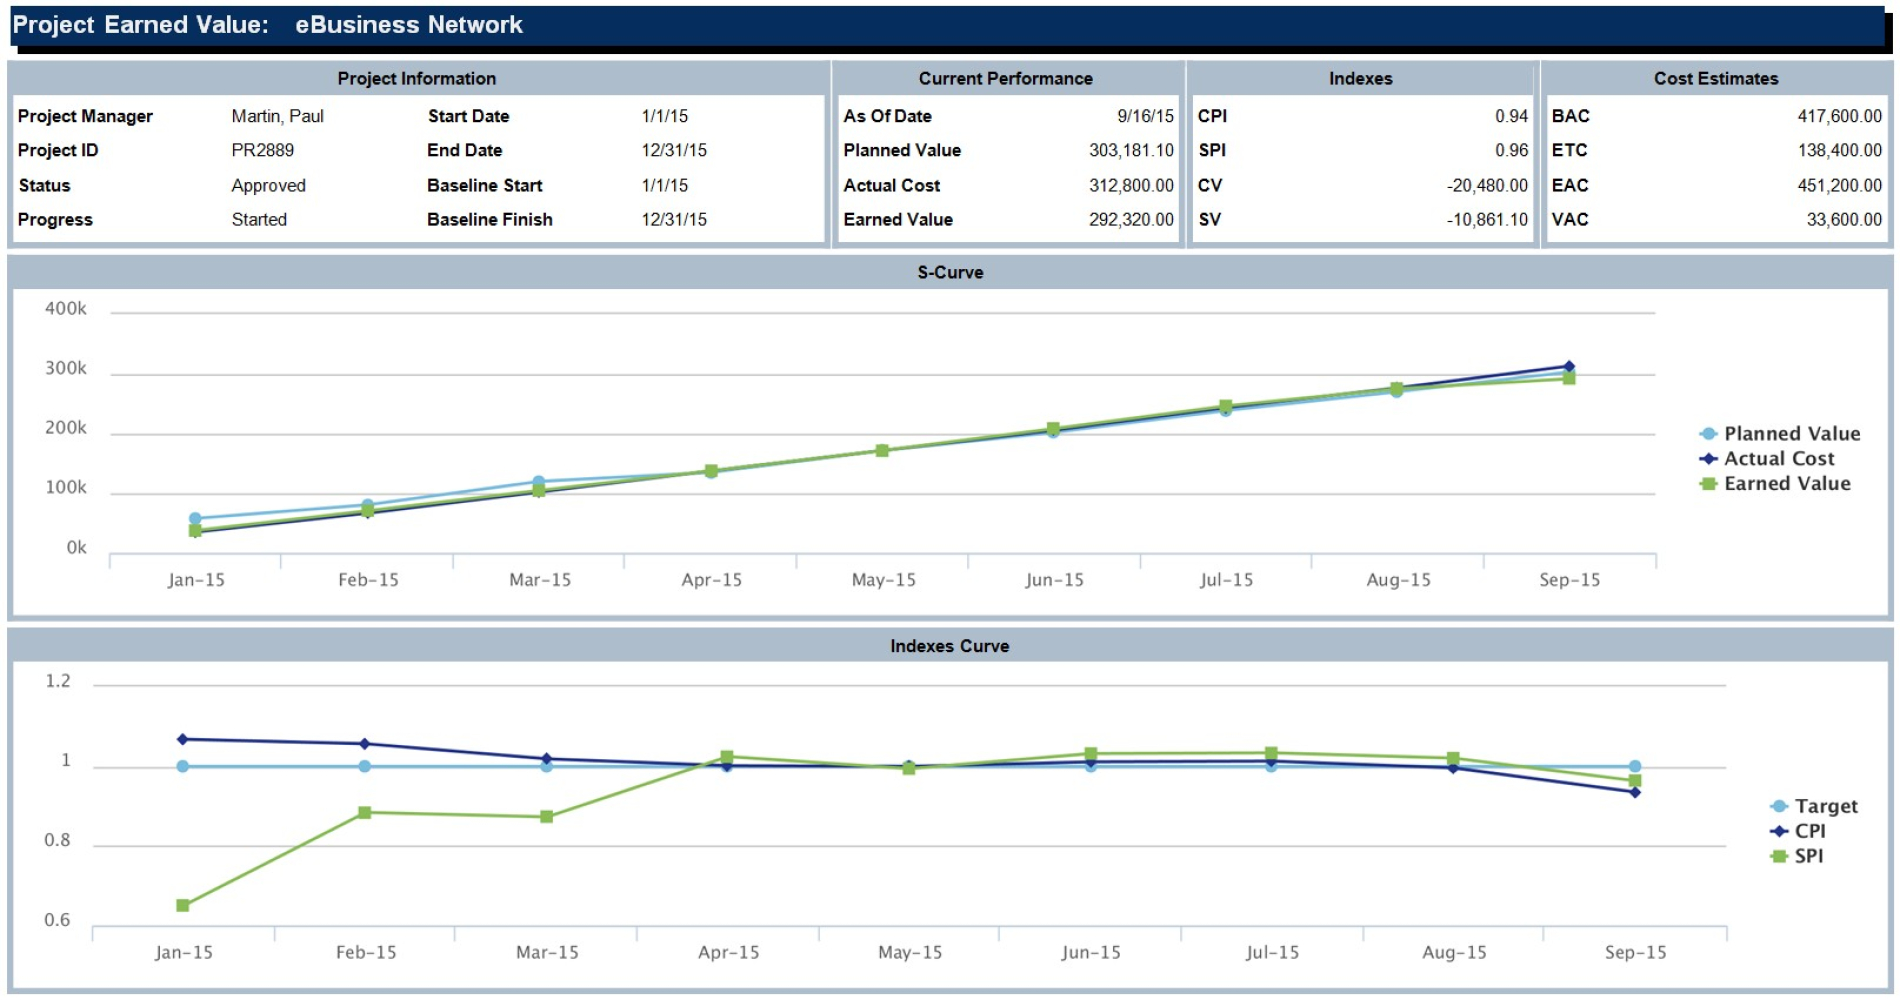
Task: Select the Sep-15 Target data point
Action: 1635,766
